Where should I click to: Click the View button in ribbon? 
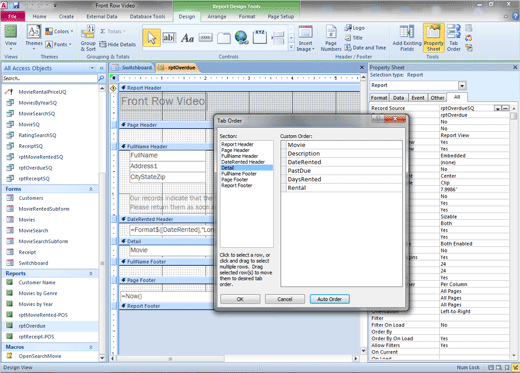(x=11, y=37)
